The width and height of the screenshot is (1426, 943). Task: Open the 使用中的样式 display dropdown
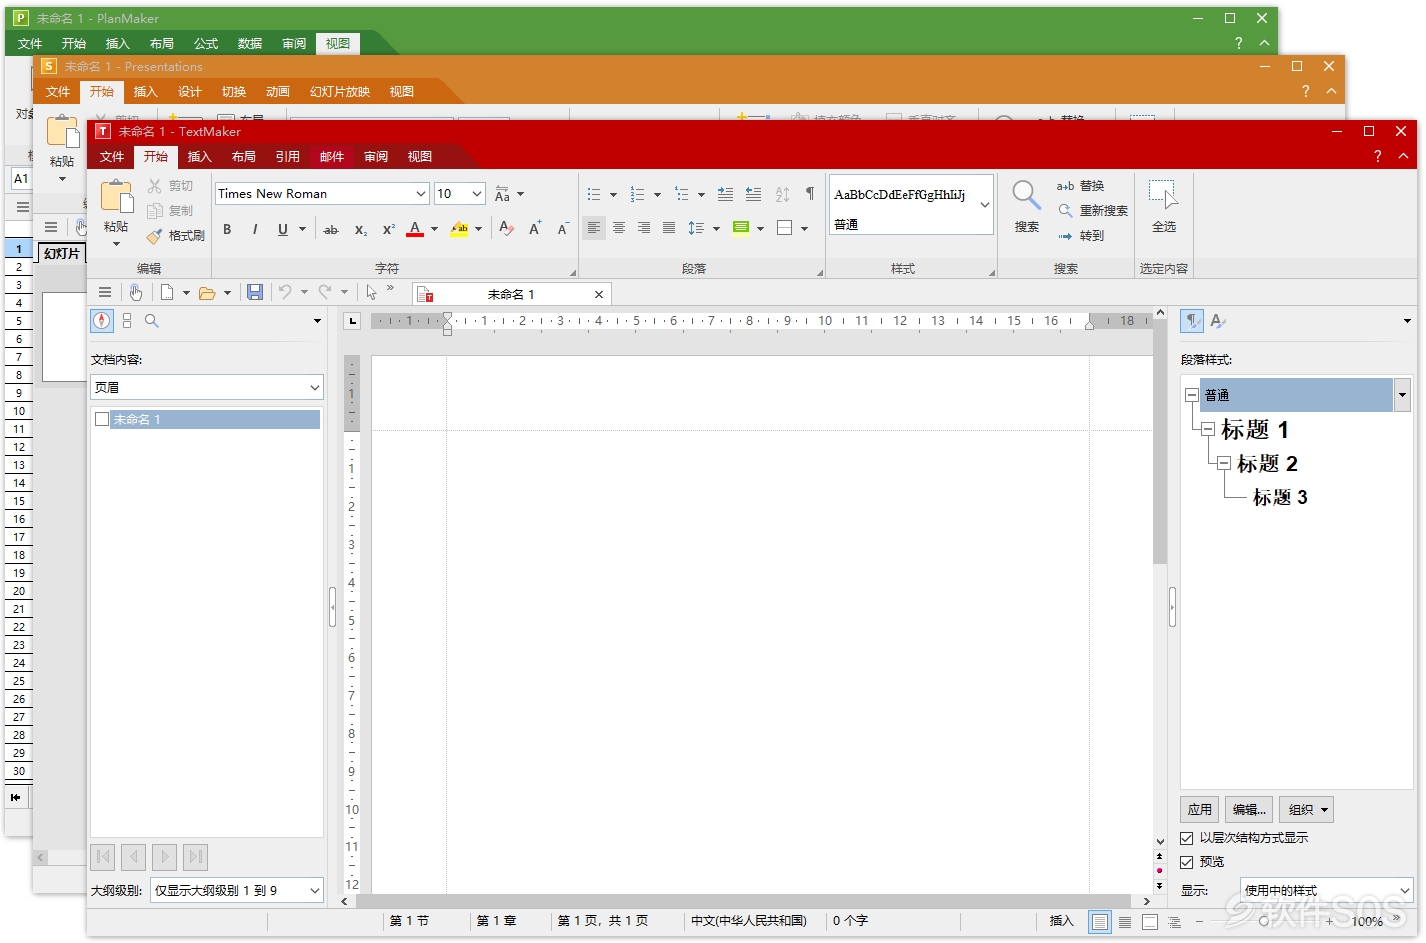click(1327, 890)
